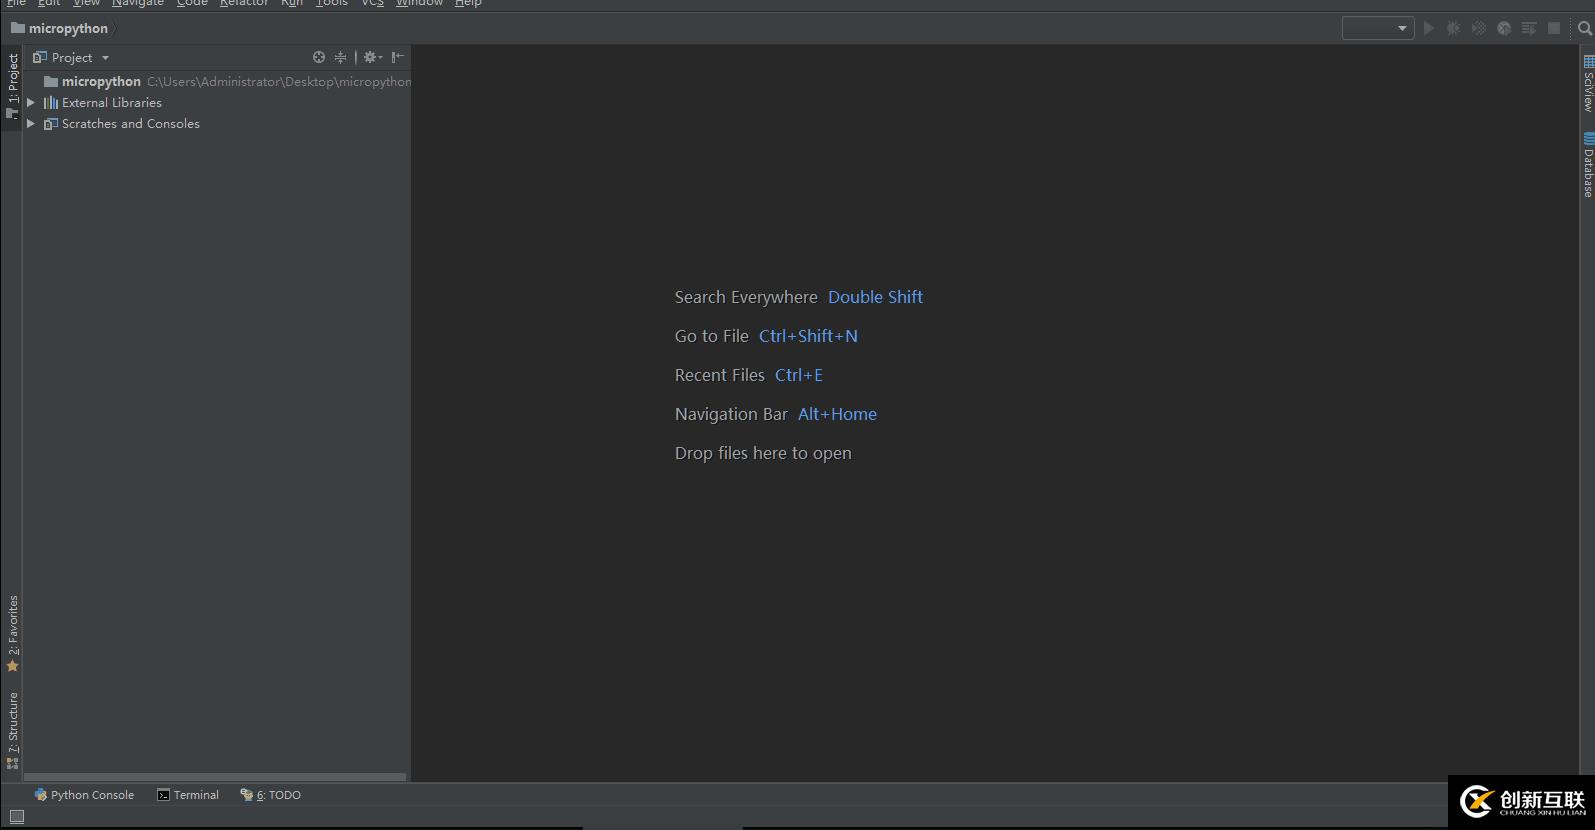Click the "Ctrl+Shift+N" shortcut text
The image size is (1595, 830).
pyautogui.click(x=808, y=336)
